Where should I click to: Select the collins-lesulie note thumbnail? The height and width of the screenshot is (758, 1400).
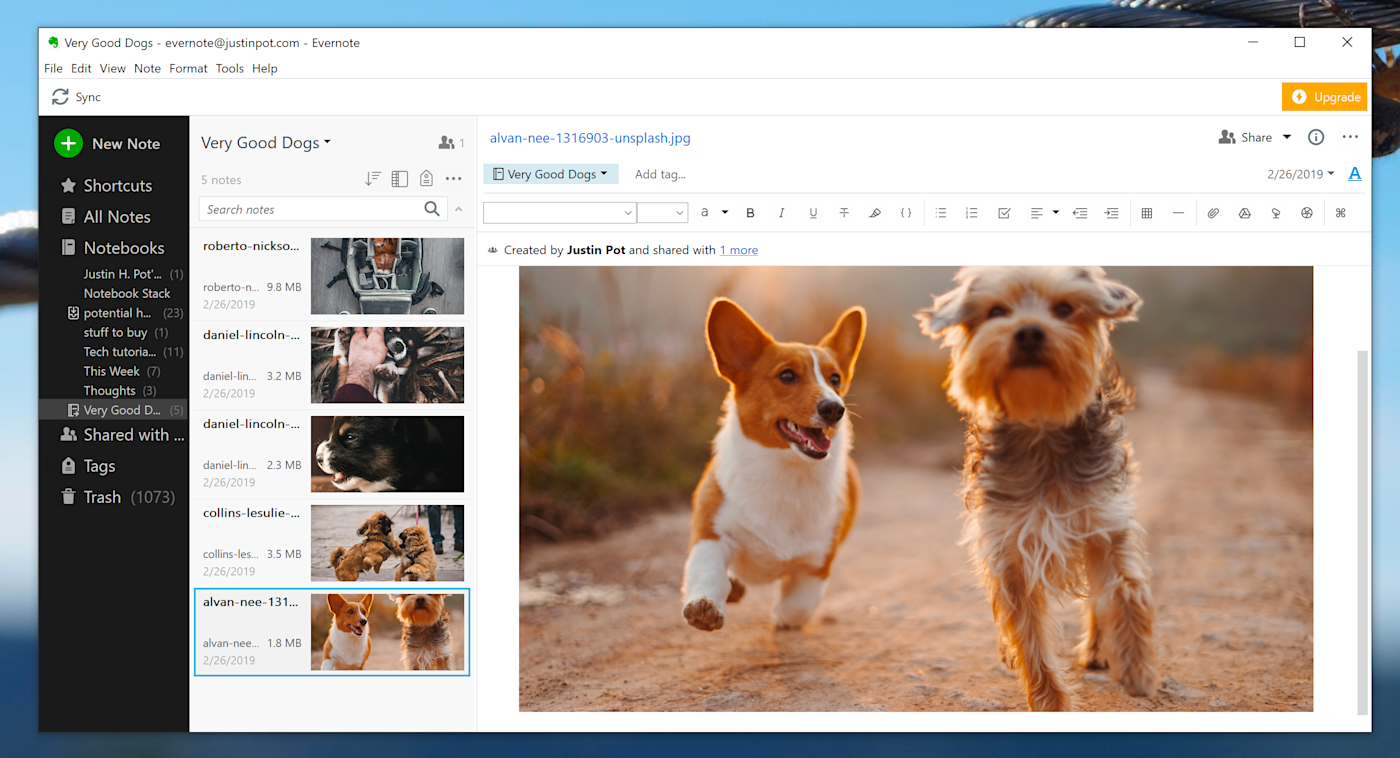(x=387, y=543)
